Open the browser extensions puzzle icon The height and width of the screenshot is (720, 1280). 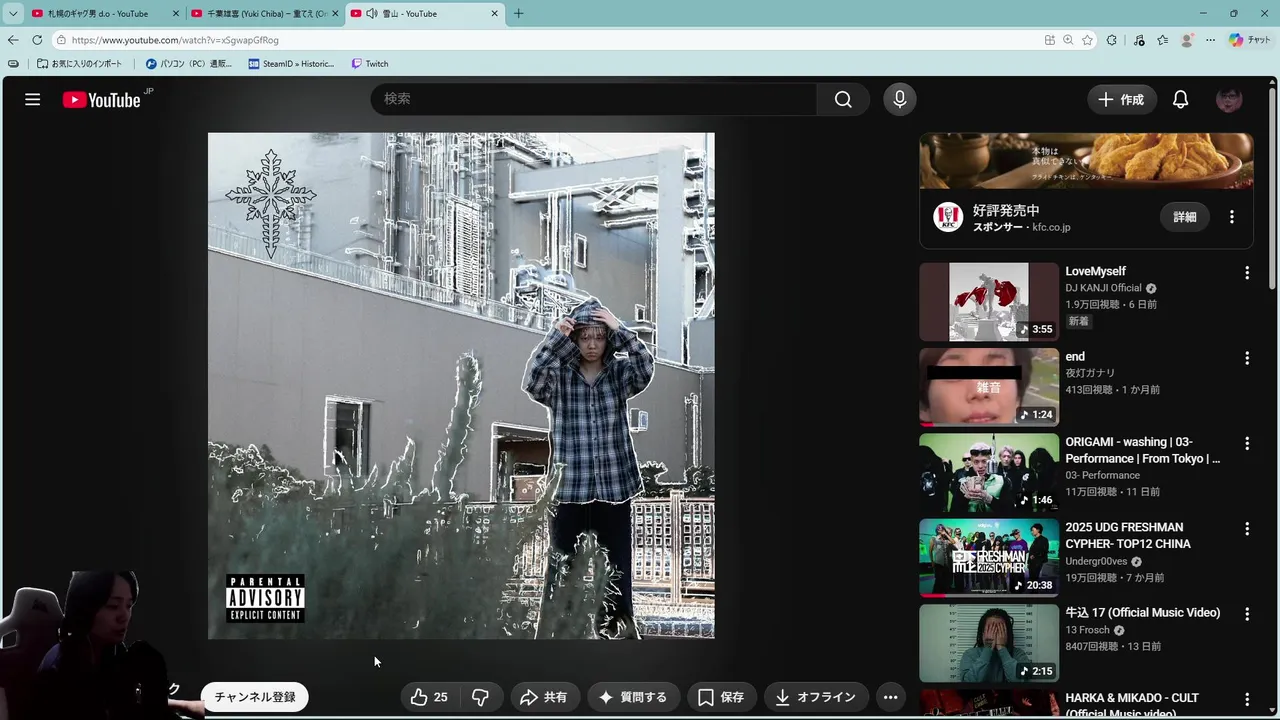[1112, 40]
